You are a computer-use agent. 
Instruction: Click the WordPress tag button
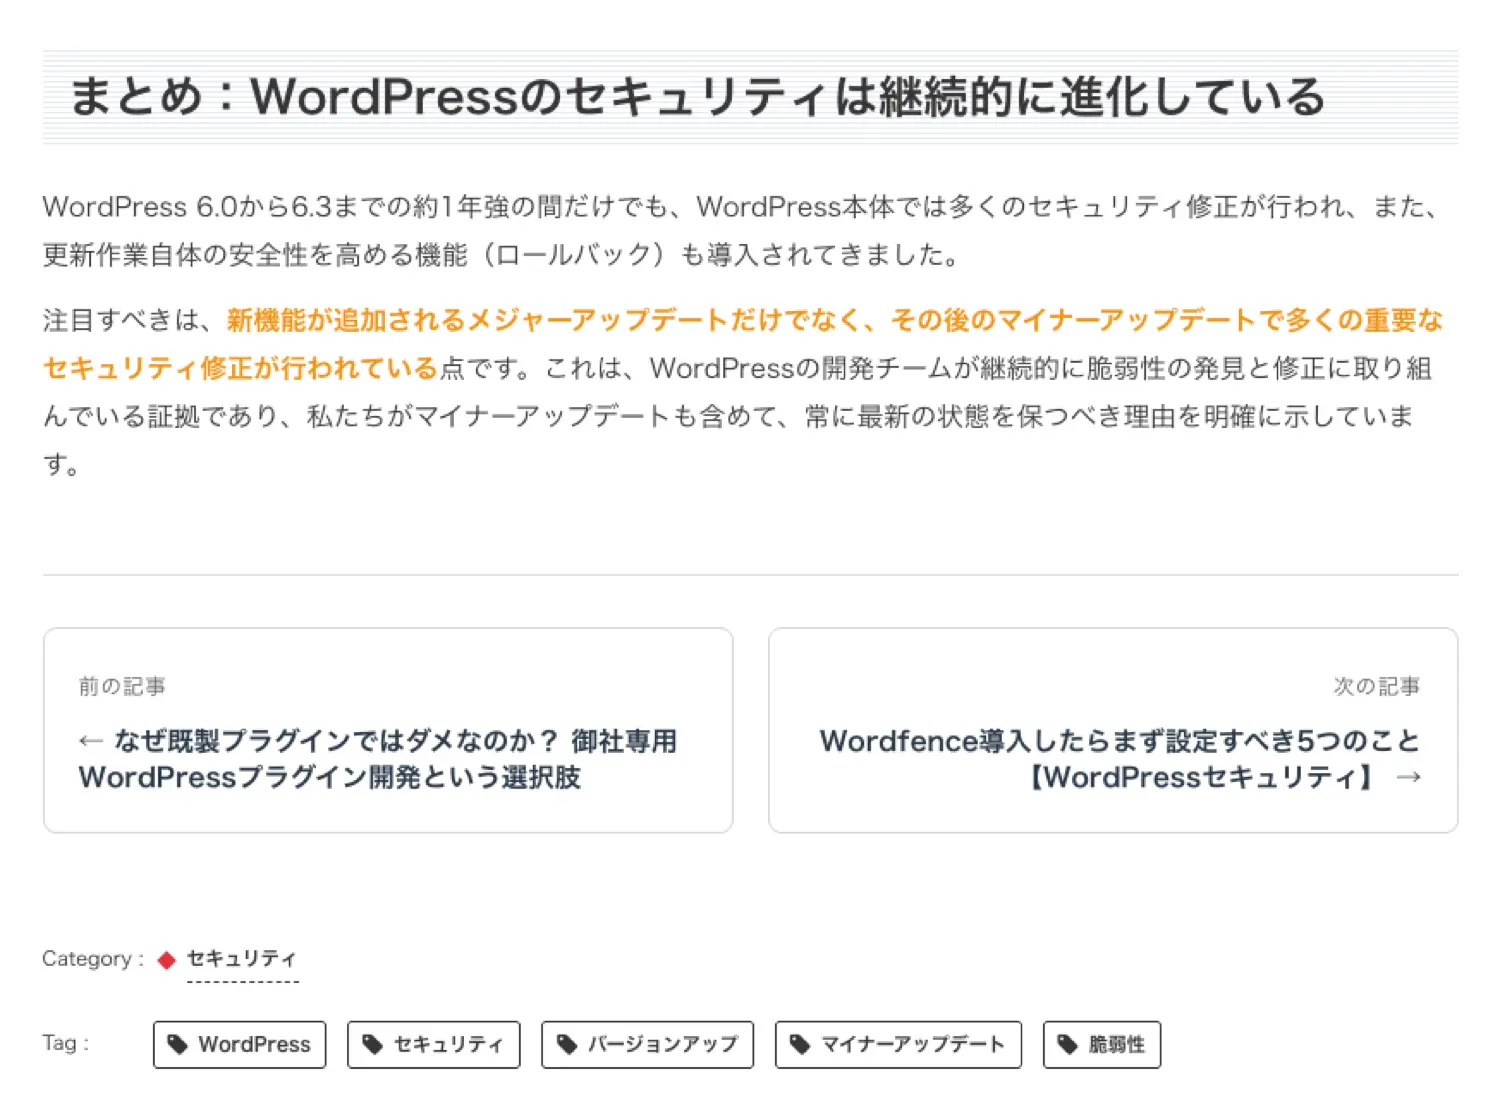click(240, 1044)
